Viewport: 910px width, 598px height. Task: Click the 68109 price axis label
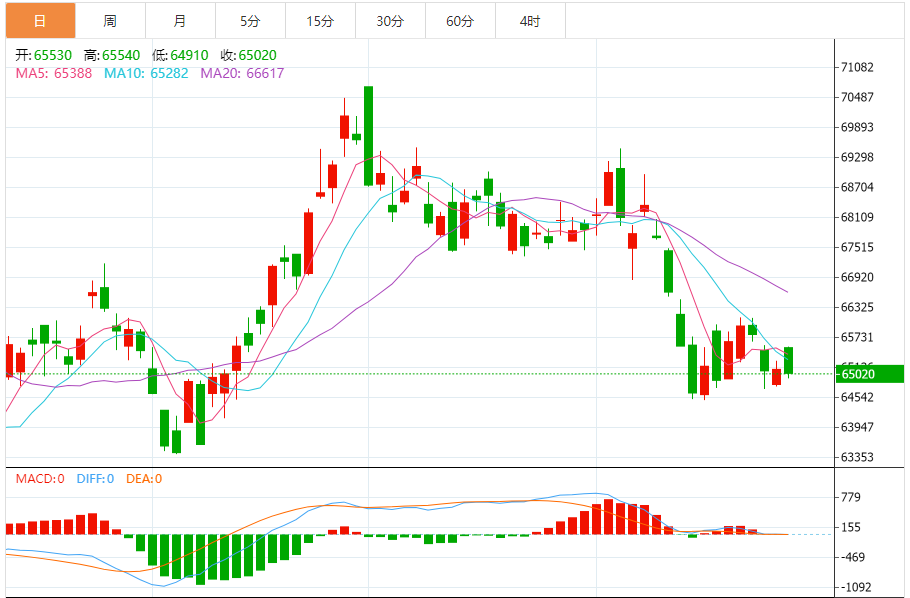point(857,217)
